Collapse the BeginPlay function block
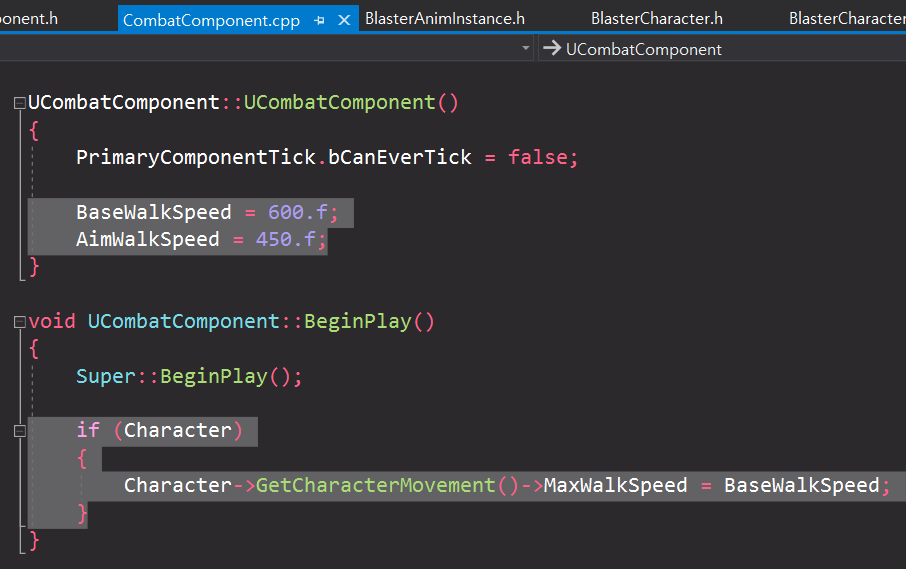The width and height of the screenshot is (906, 569). click(x=20, y=322)
